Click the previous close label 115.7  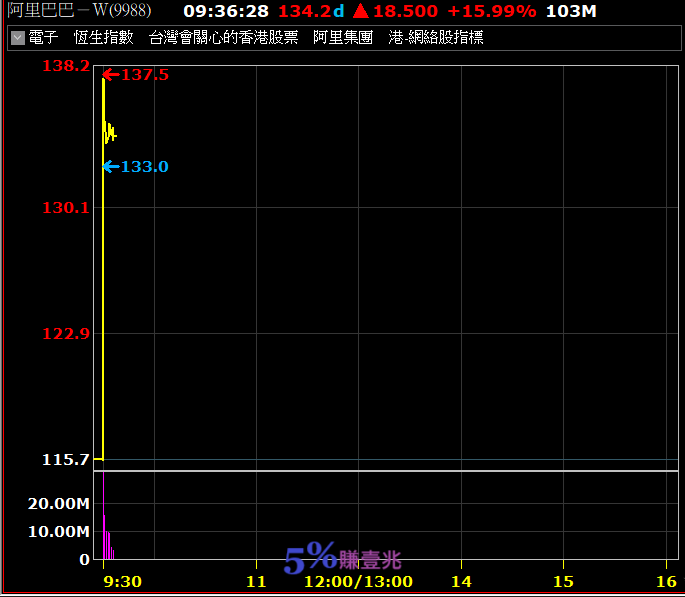click(x=66, y=459)
